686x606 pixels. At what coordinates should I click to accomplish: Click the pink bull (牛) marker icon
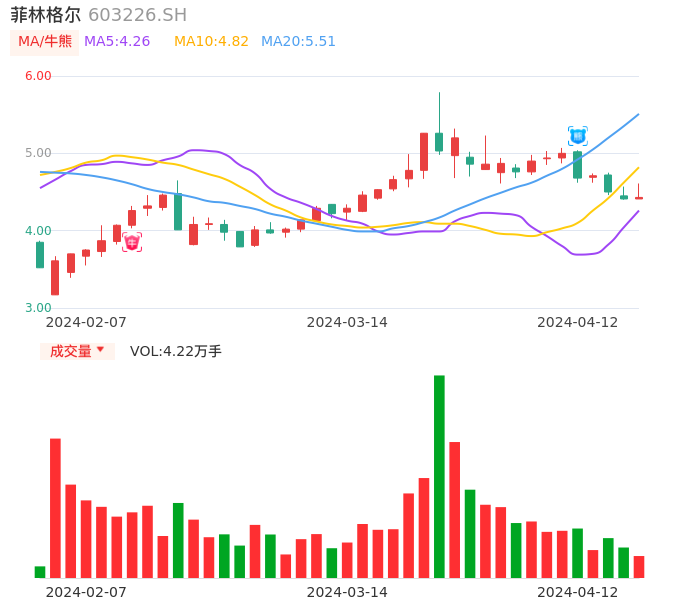132,242
